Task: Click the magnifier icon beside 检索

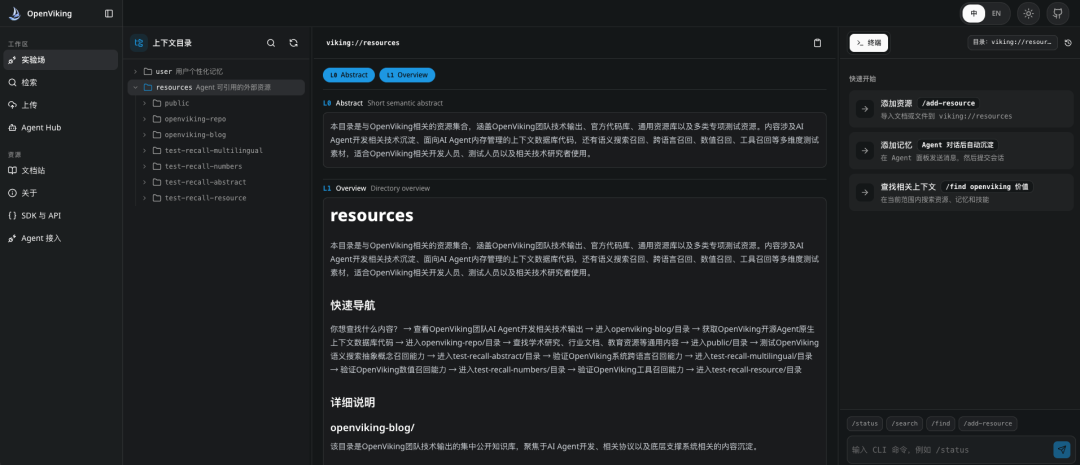Action: [12, 82]
